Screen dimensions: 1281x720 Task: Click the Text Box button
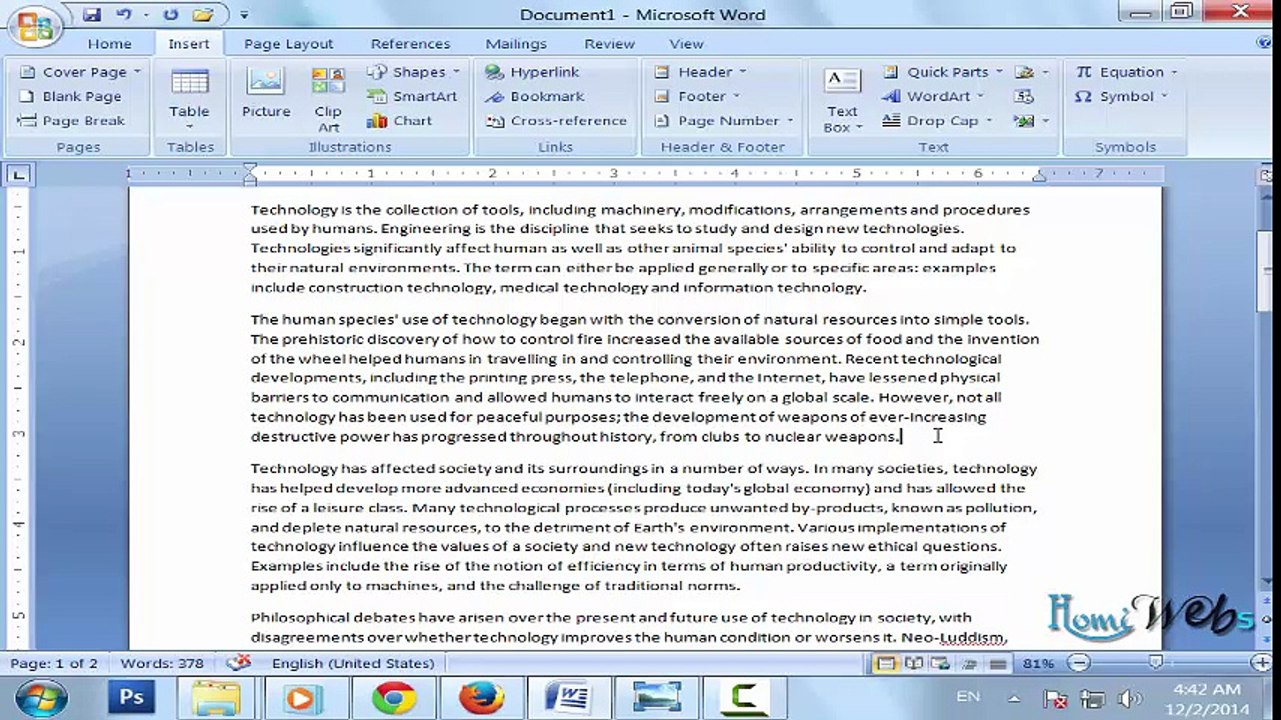click(x=842, y=100)
